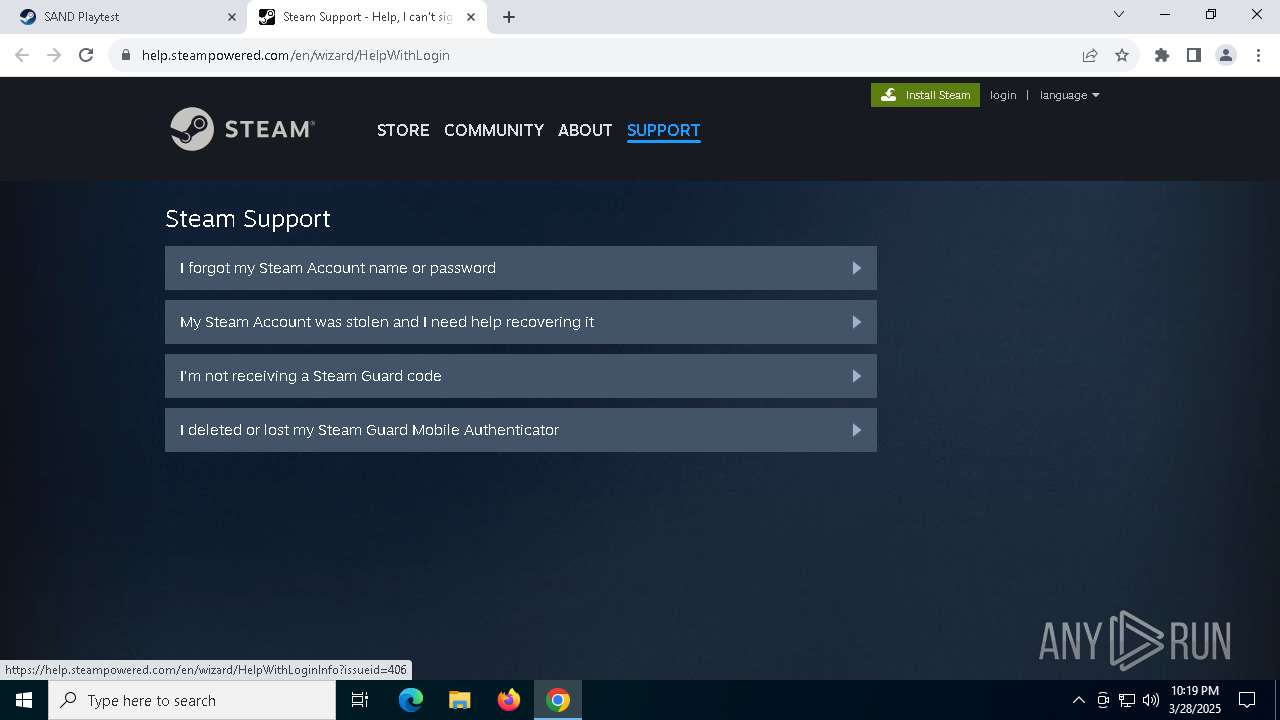
Task: Open File Explorer from taskbar
Action: click(x=460, y=700)
